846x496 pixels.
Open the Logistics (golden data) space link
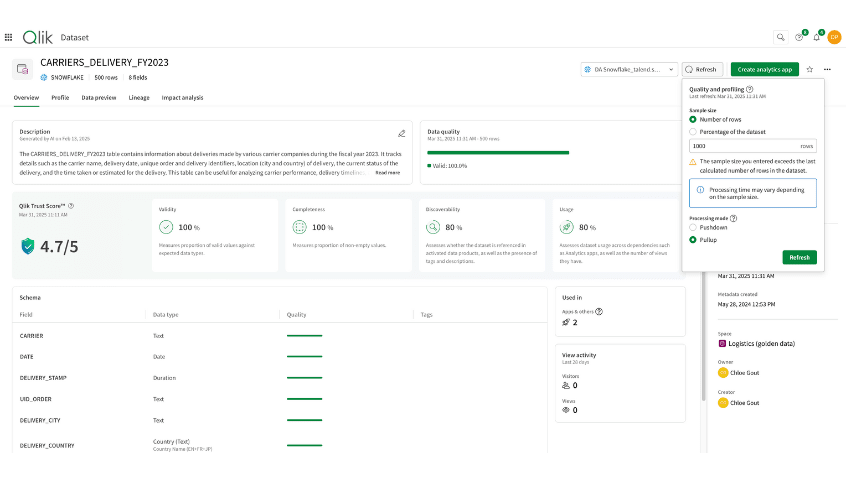tap(761, 343)
